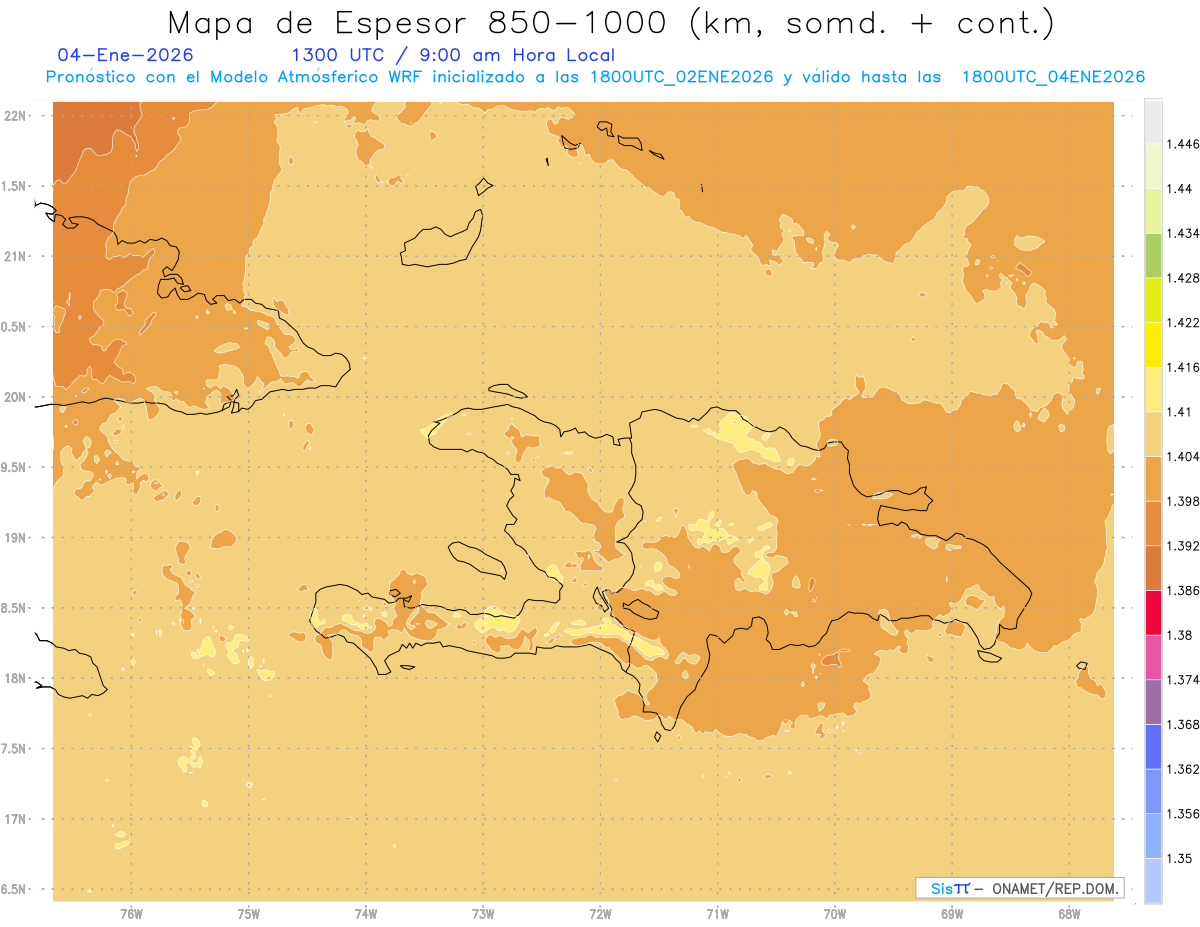
Task: Click the '18N' latitude axis label
Action: pyautogui.click(x=15, y=678)
